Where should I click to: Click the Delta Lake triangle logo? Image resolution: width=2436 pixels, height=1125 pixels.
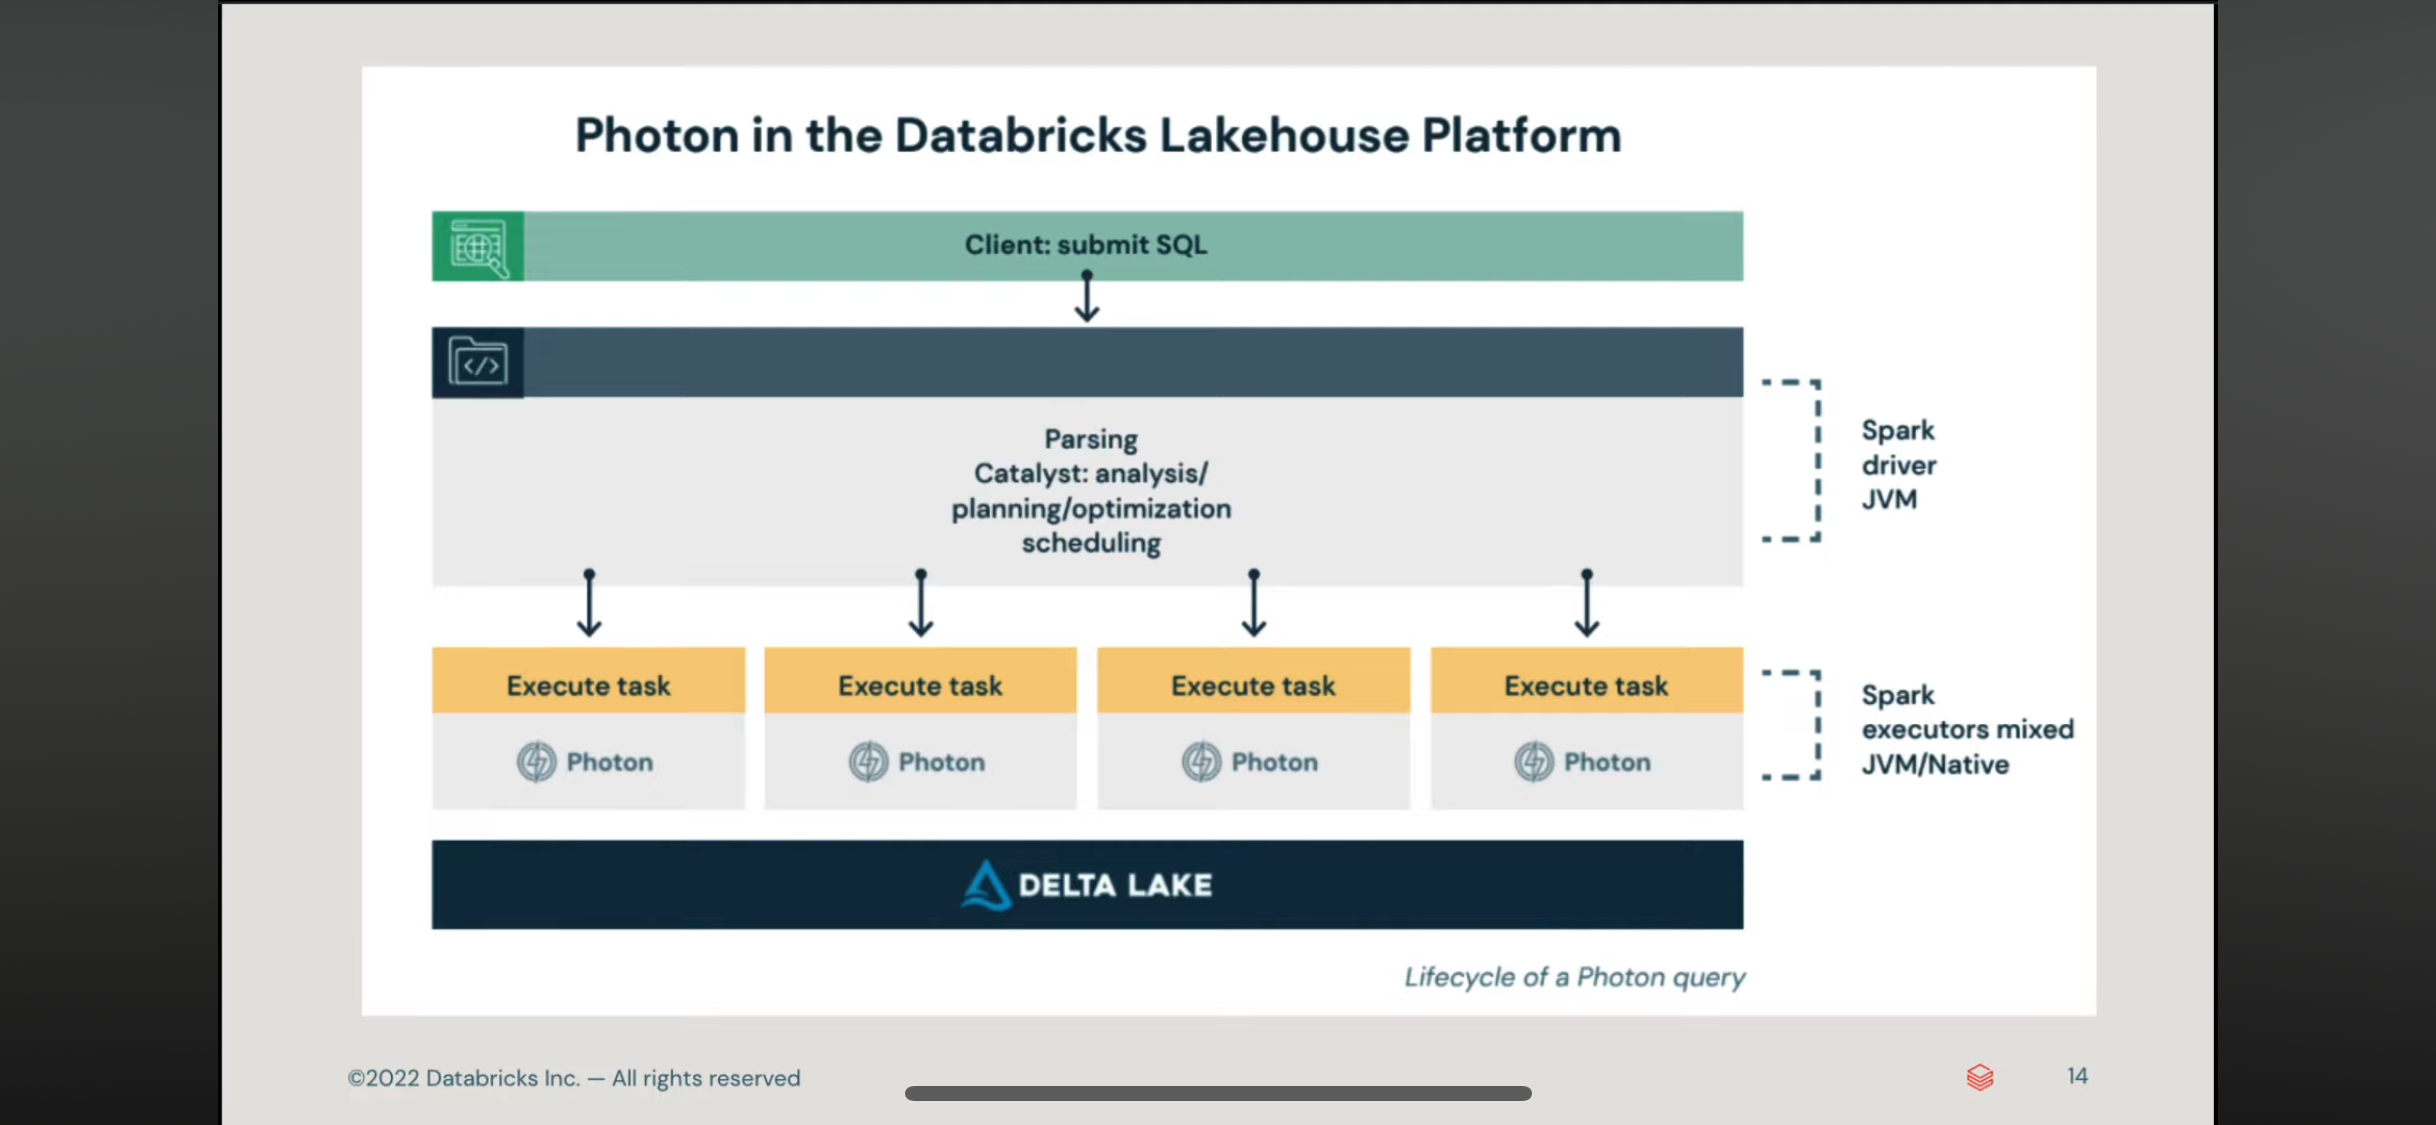986,885
